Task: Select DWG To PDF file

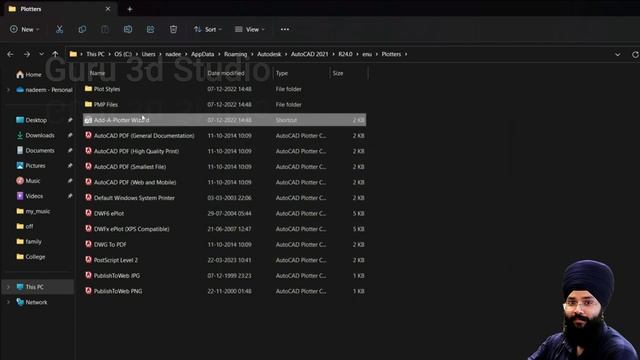Action: click(224, 244)
